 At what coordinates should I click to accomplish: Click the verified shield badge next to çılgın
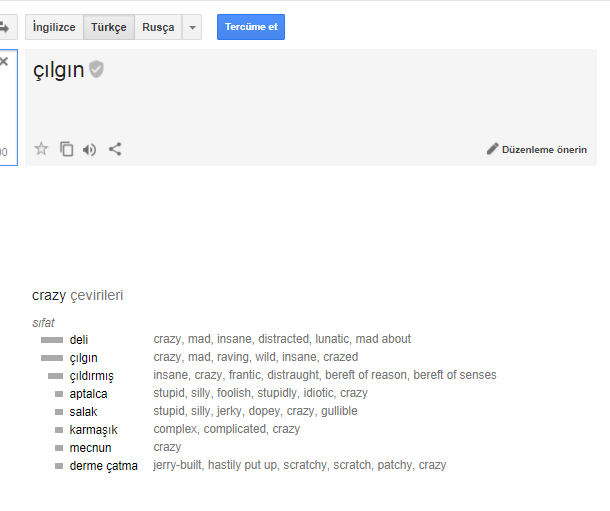96,69
